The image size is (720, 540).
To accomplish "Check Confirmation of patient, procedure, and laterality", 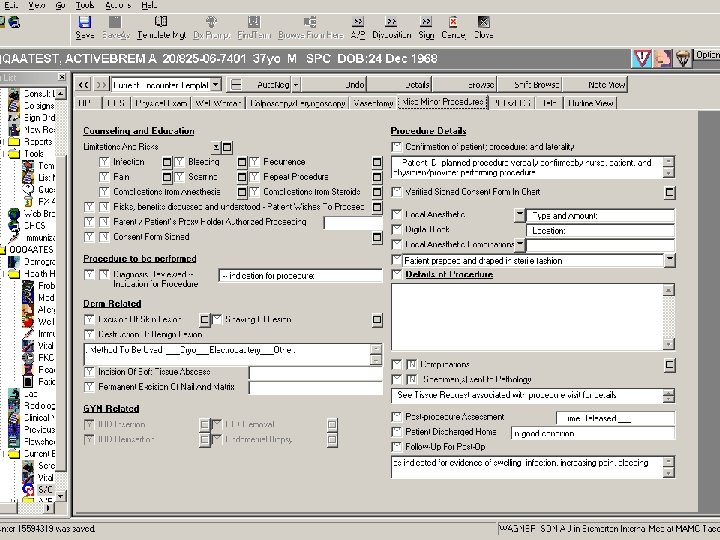I will (x=396, y=147).
